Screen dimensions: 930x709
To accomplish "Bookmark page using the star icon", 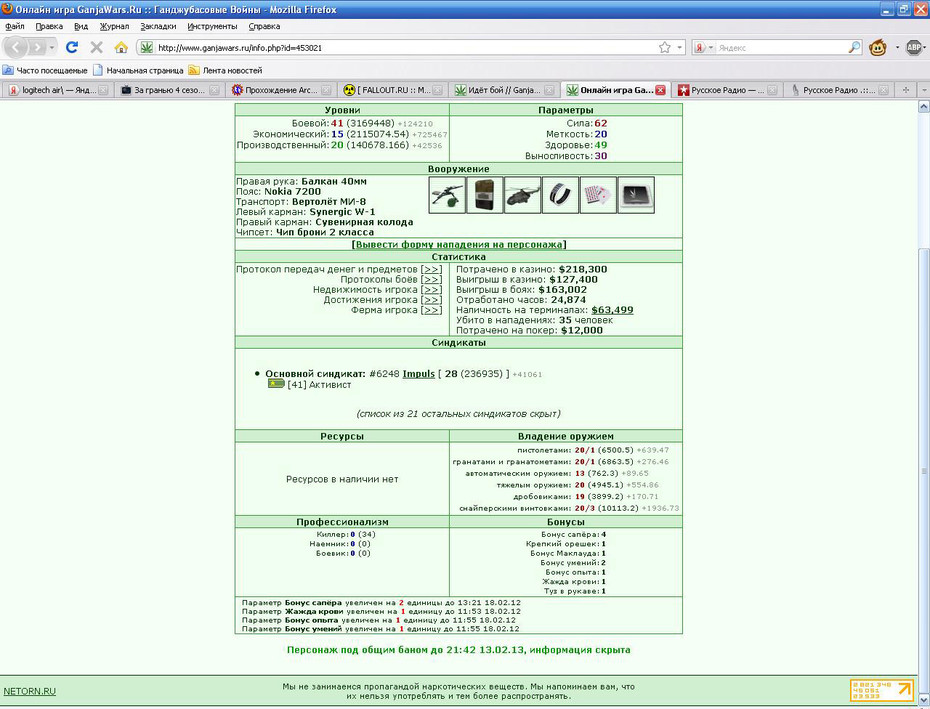I will pyautogui.click(x=665, y=47).
